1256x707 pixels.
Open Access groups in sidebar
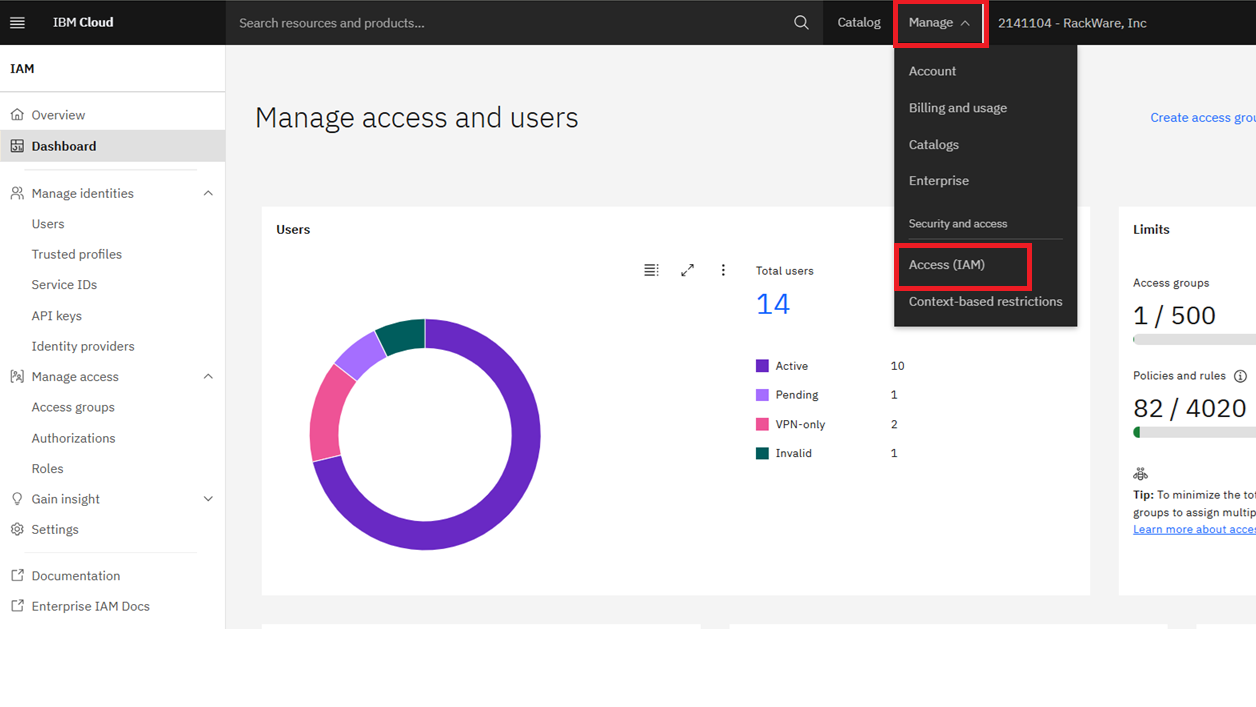(73, 407)
